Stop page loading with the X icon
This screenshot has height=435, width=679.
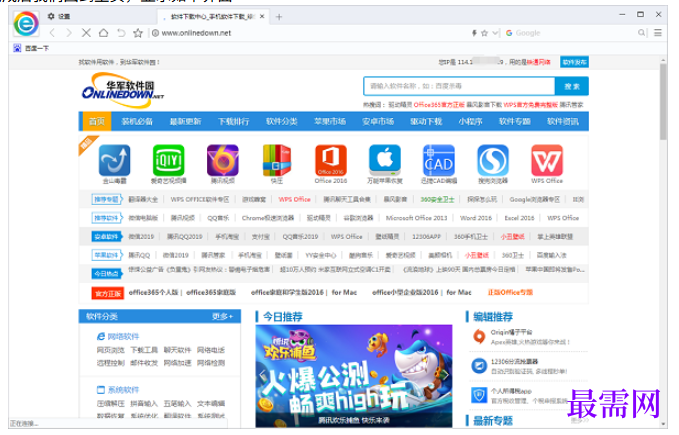click(x=86, y=33)
